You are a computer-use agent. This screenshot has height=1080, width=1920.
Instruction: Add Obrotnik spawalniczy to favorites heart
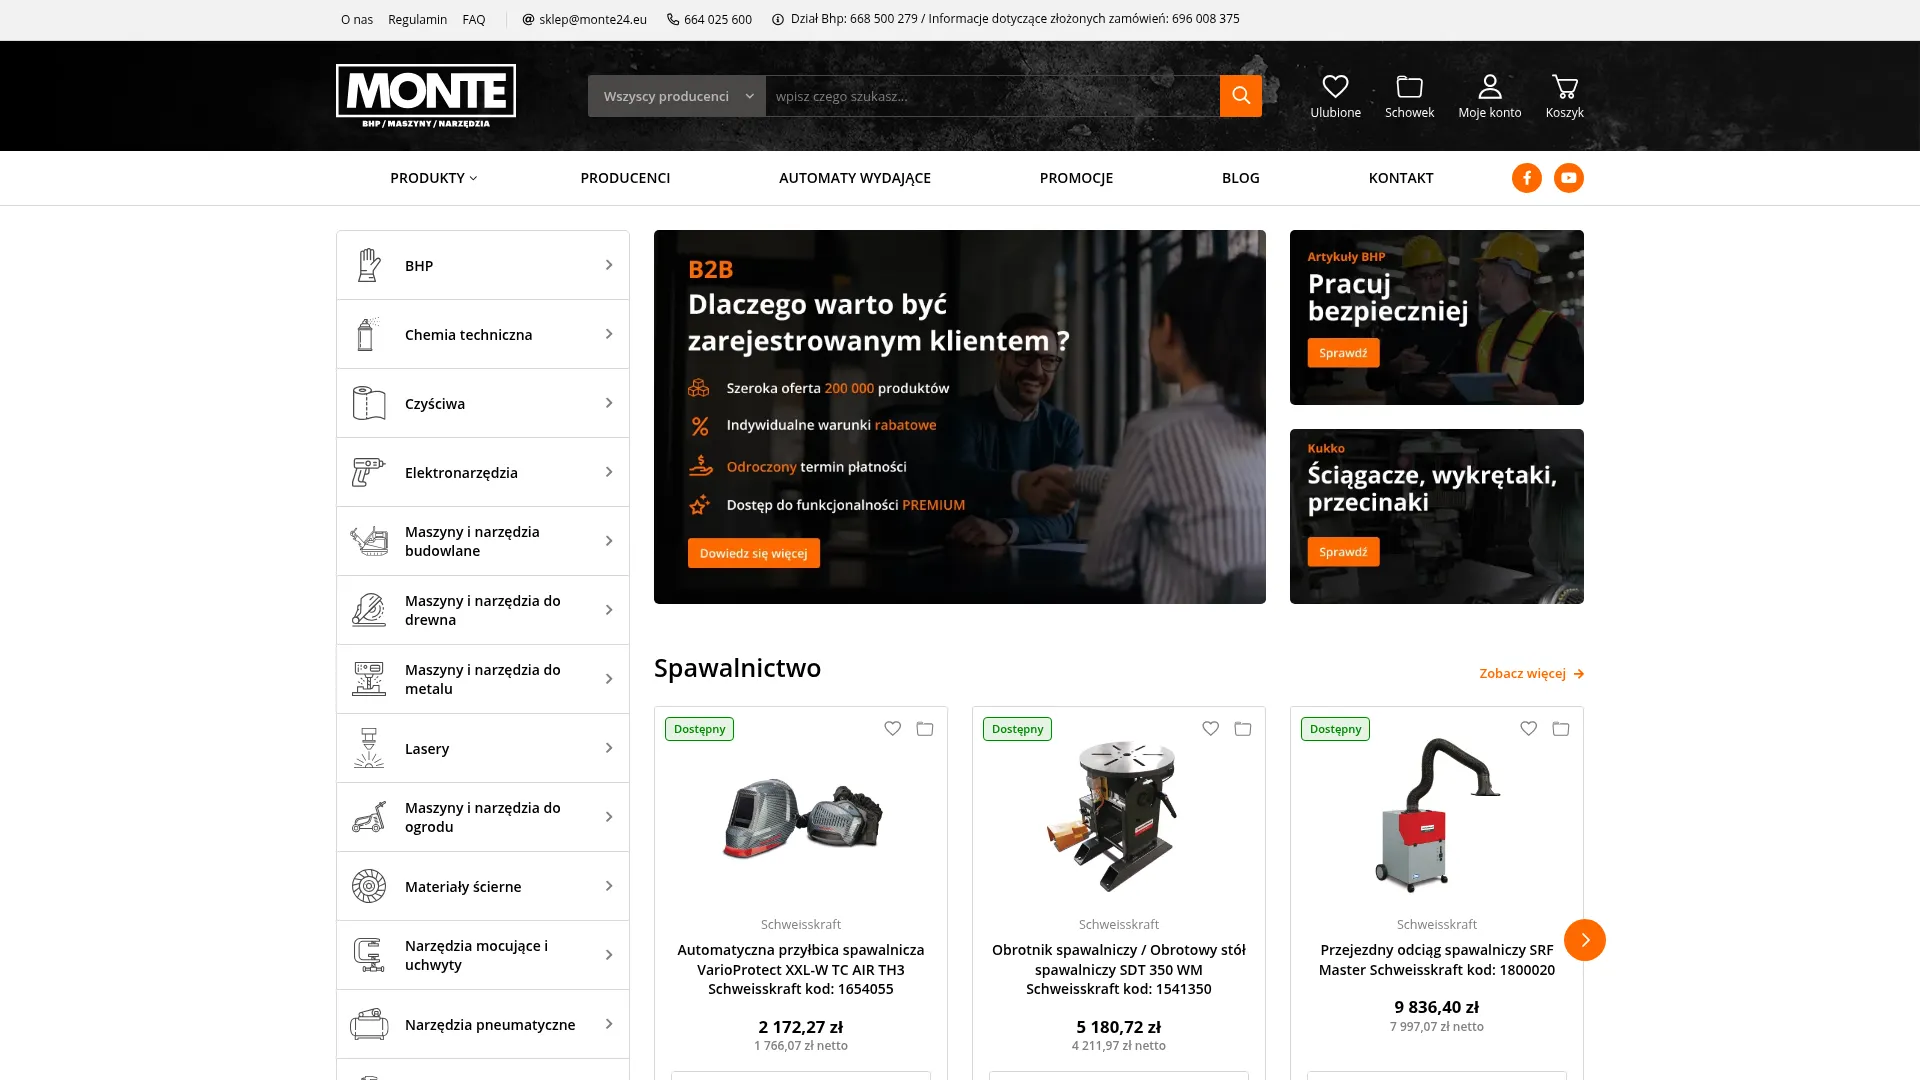1211,729
